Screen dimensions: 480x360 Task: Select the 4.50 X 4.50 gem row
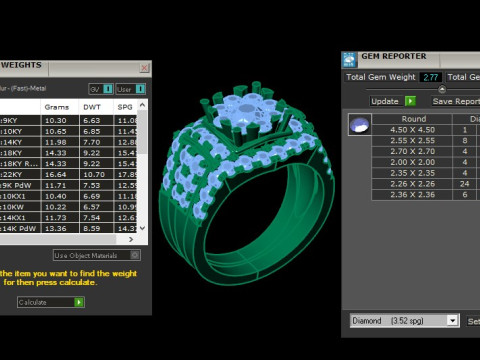(x=426, y=130)
